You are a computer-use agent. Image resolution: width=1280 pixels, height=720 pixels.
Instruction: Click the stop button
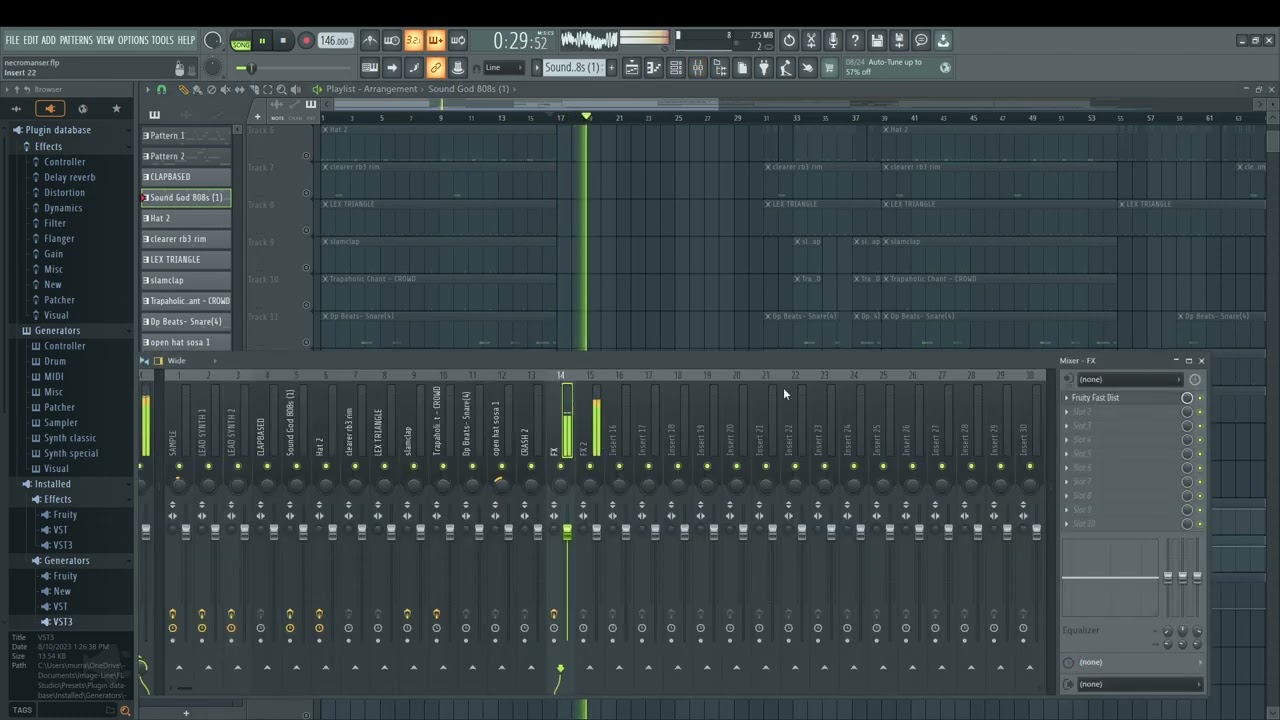pos(283,42)
